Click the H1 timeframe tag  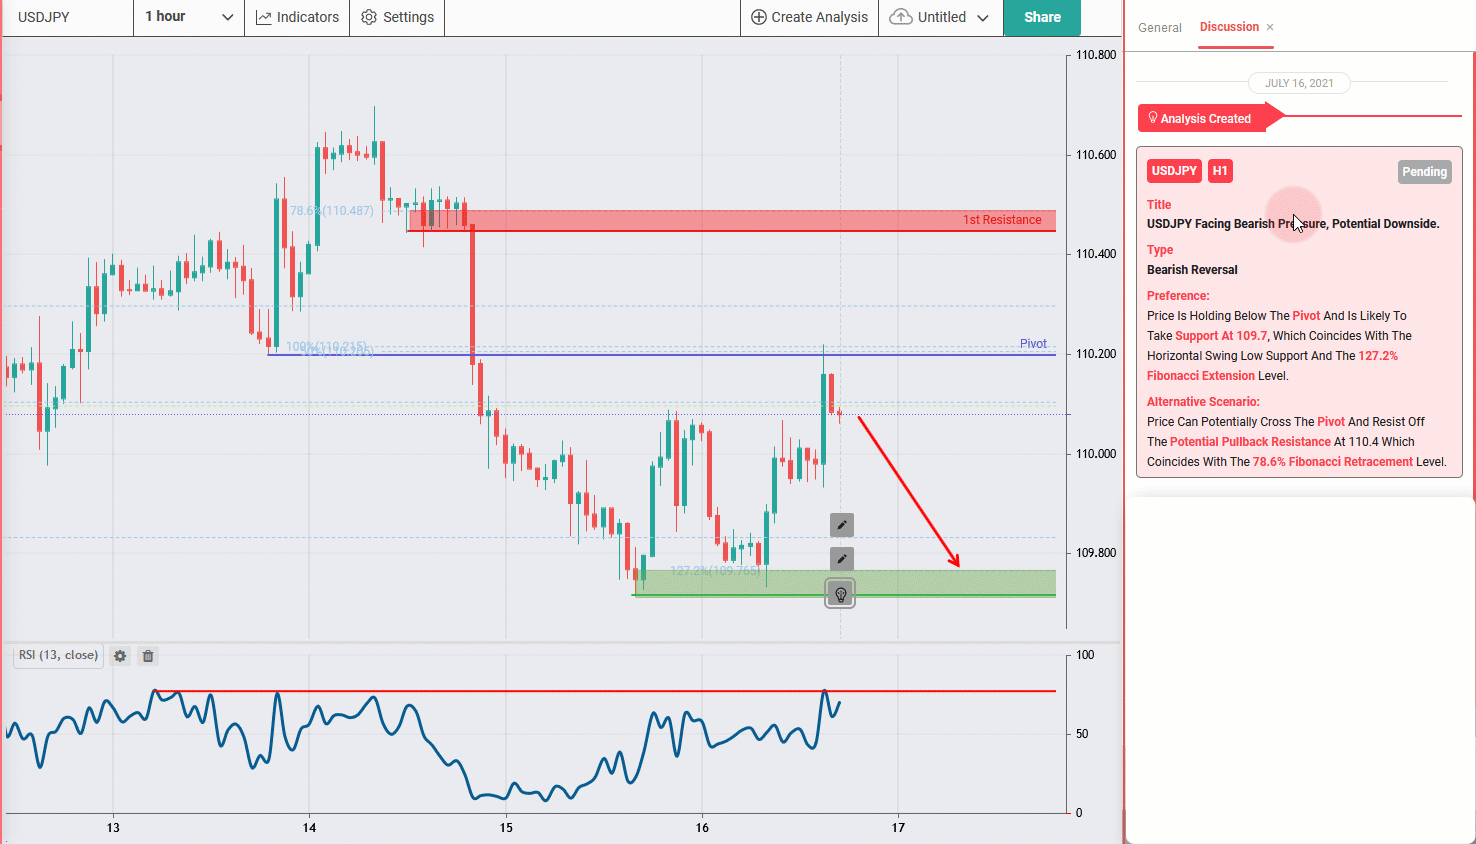(1220, 171)
